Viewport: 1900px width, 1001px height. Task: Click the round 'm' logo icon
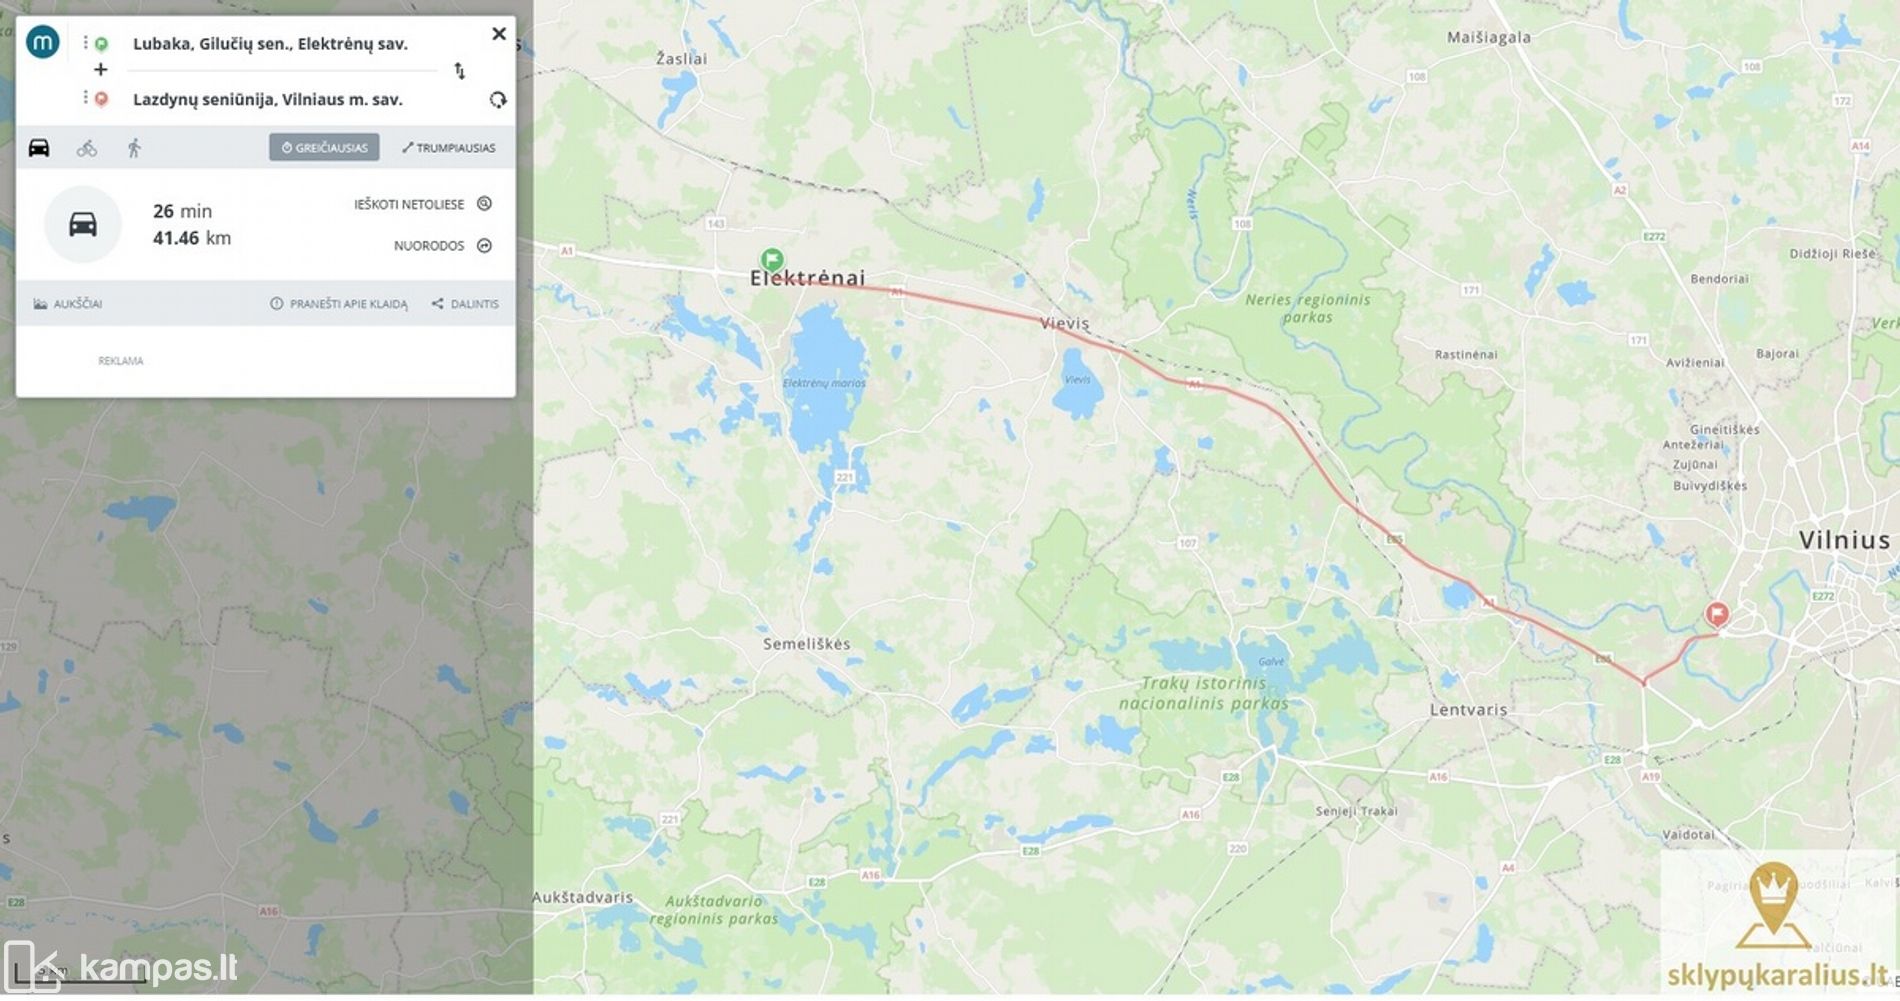[x=43, y=42]
